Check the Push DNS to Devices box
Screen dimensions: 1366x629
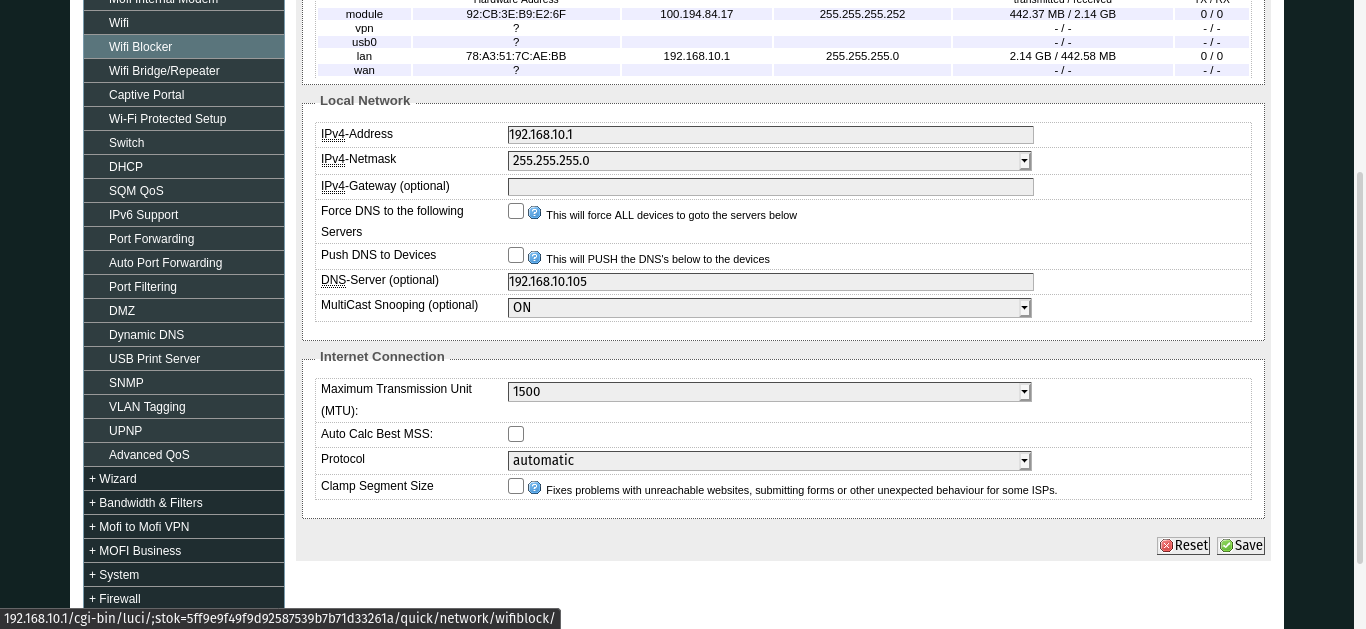coord(516,255)
